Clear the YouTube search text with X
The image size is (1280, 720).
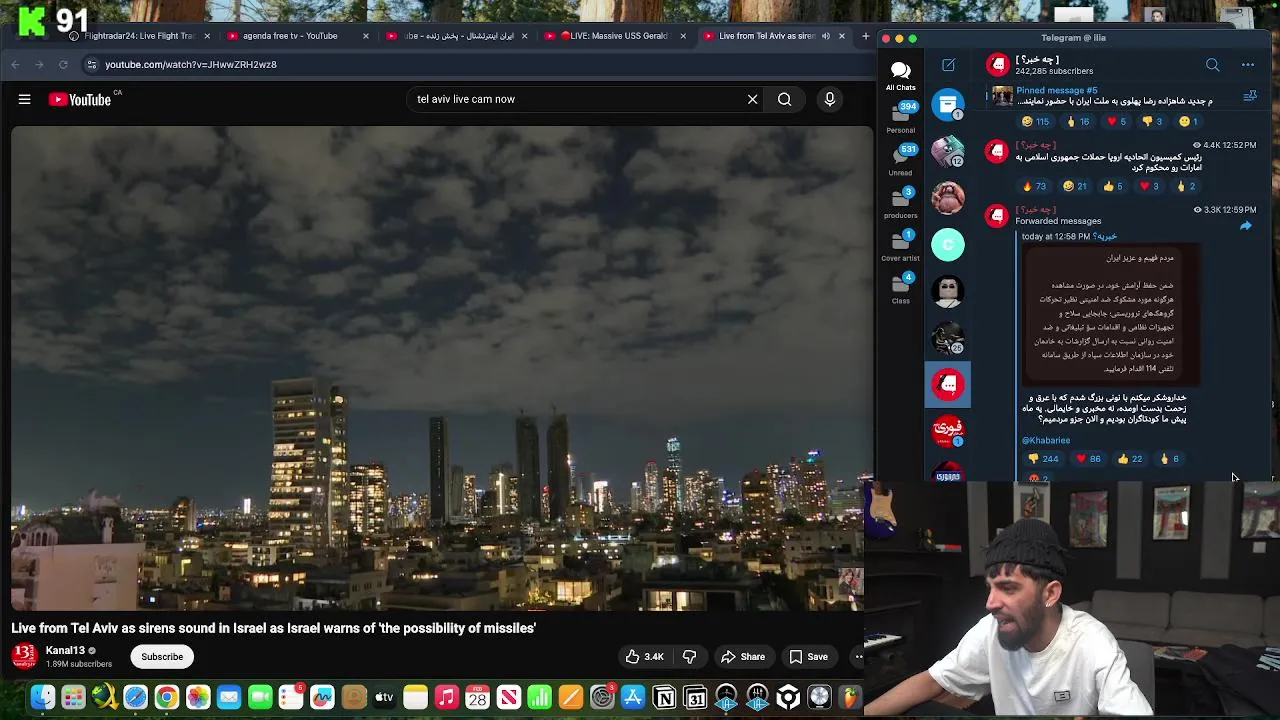coord(753,99)
